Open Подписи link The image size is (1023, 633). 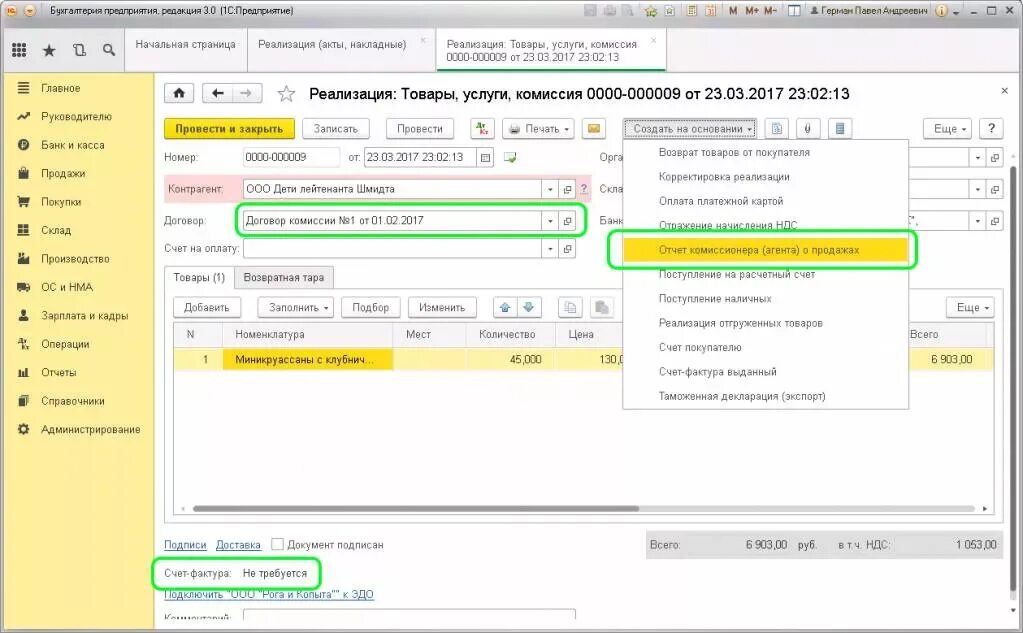(x=185, y=545)
